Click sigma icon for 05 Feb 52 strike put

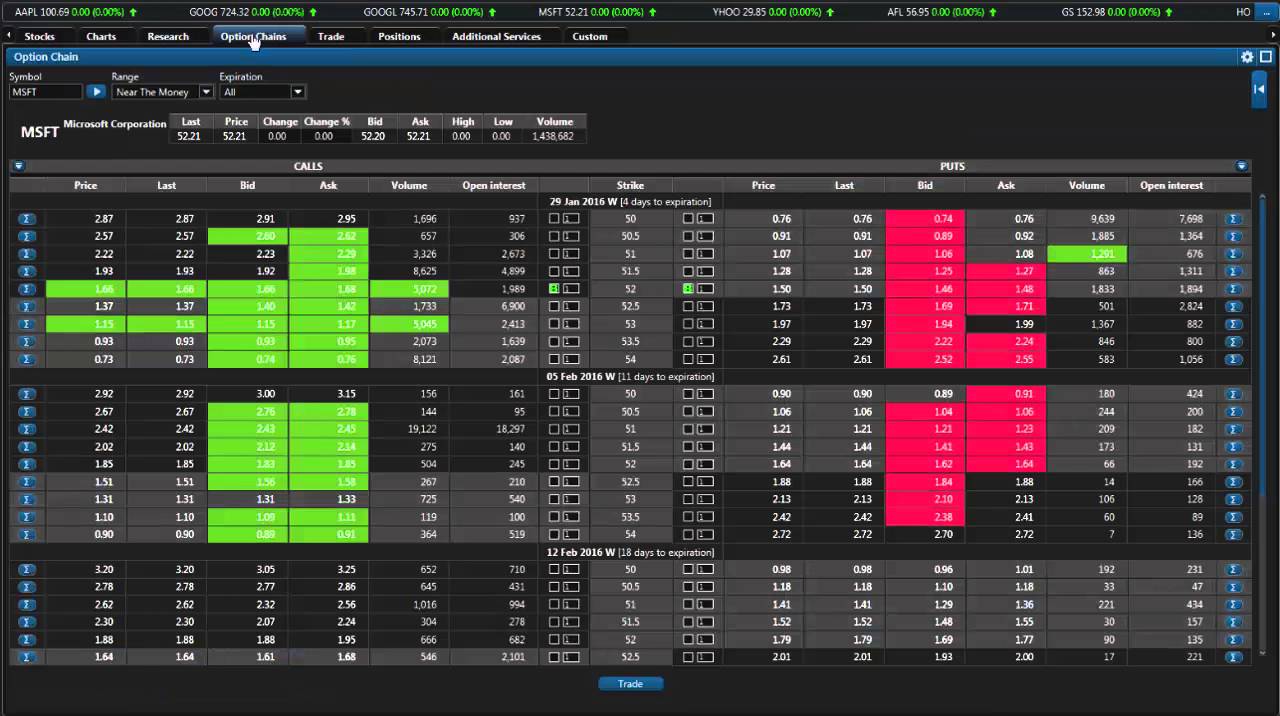tap(1234, 464)
